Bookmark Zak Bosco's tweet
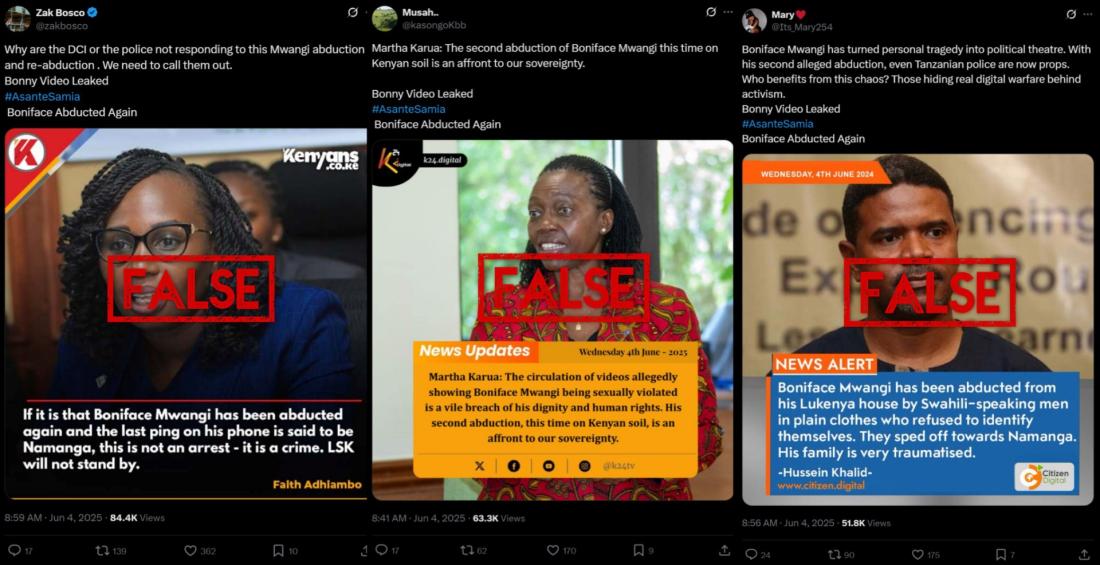 pyautogui.click(x=278, y=551)
